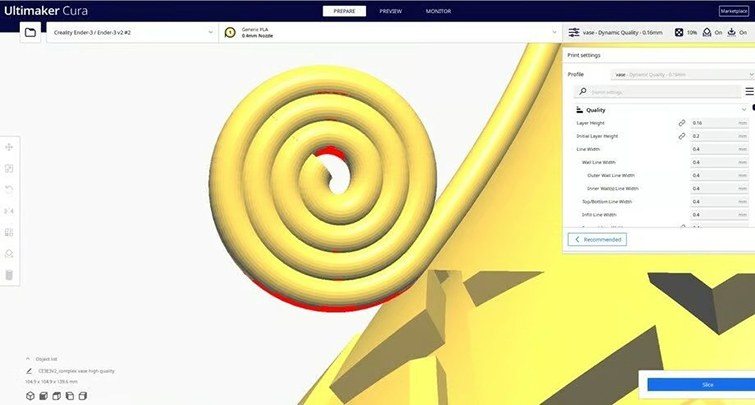Click the Outer Wall Line Width label
Viewport: 755px width, 405px height.
coord(611,175)
